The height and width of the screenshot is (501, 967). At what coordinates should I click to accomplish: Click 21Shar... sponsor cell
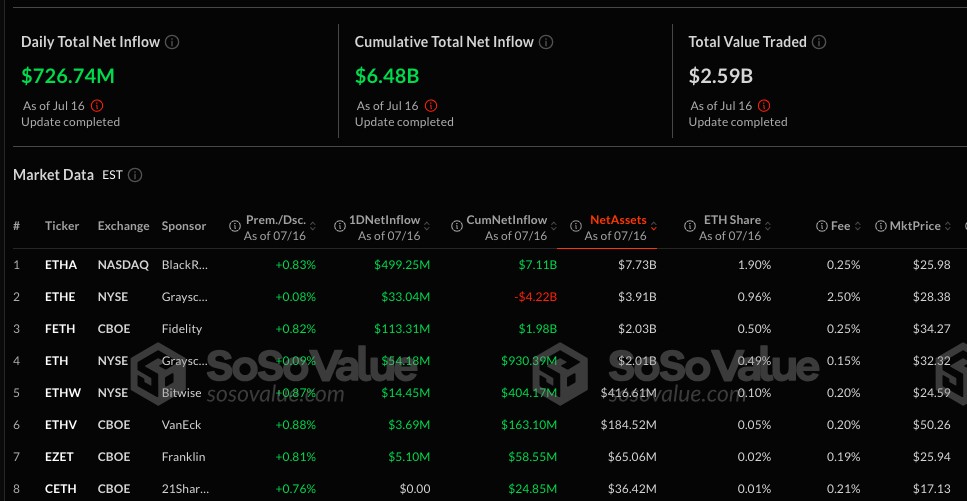[x=185, y=489]
